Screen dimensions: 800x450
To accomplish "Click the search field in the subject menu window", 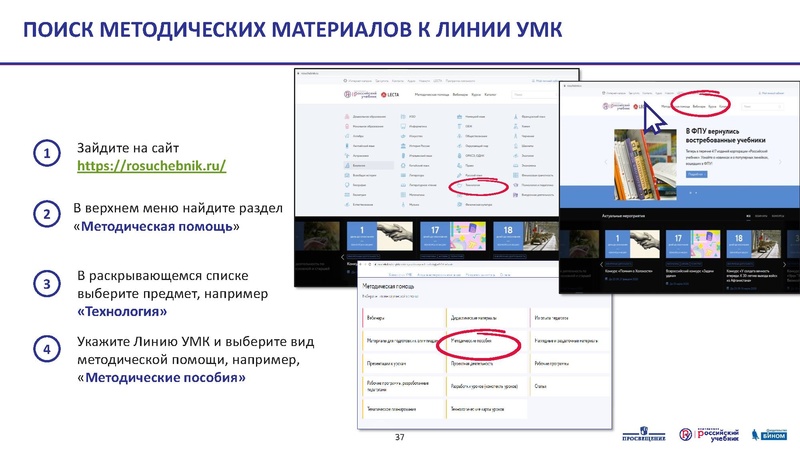I will click(x=534, y=94).
